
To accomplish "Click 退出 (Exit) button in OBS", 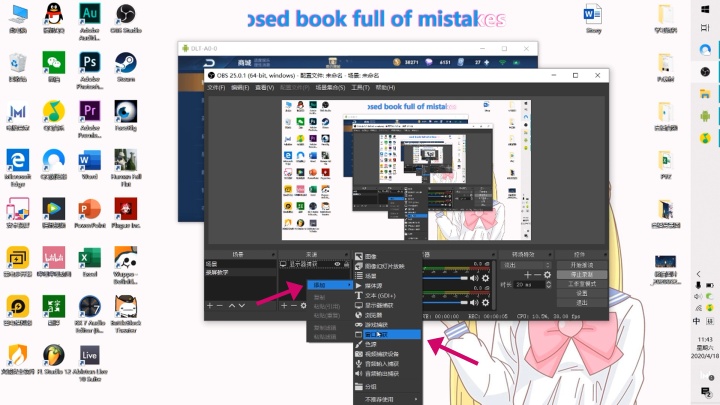I will (582, 303).
